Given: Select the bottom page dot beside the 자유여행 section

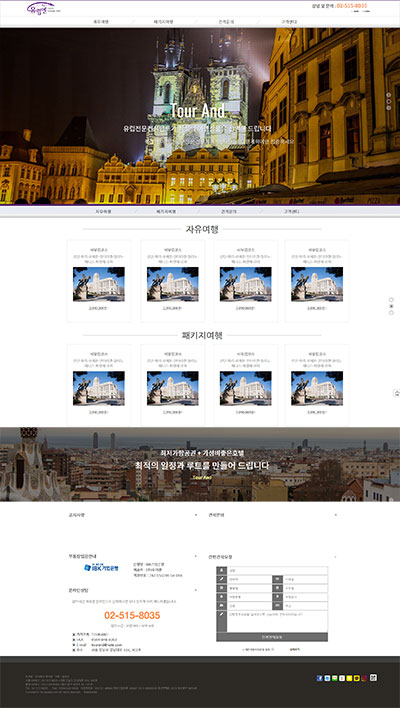Looking at the screenshot, I should pos(391,312).
